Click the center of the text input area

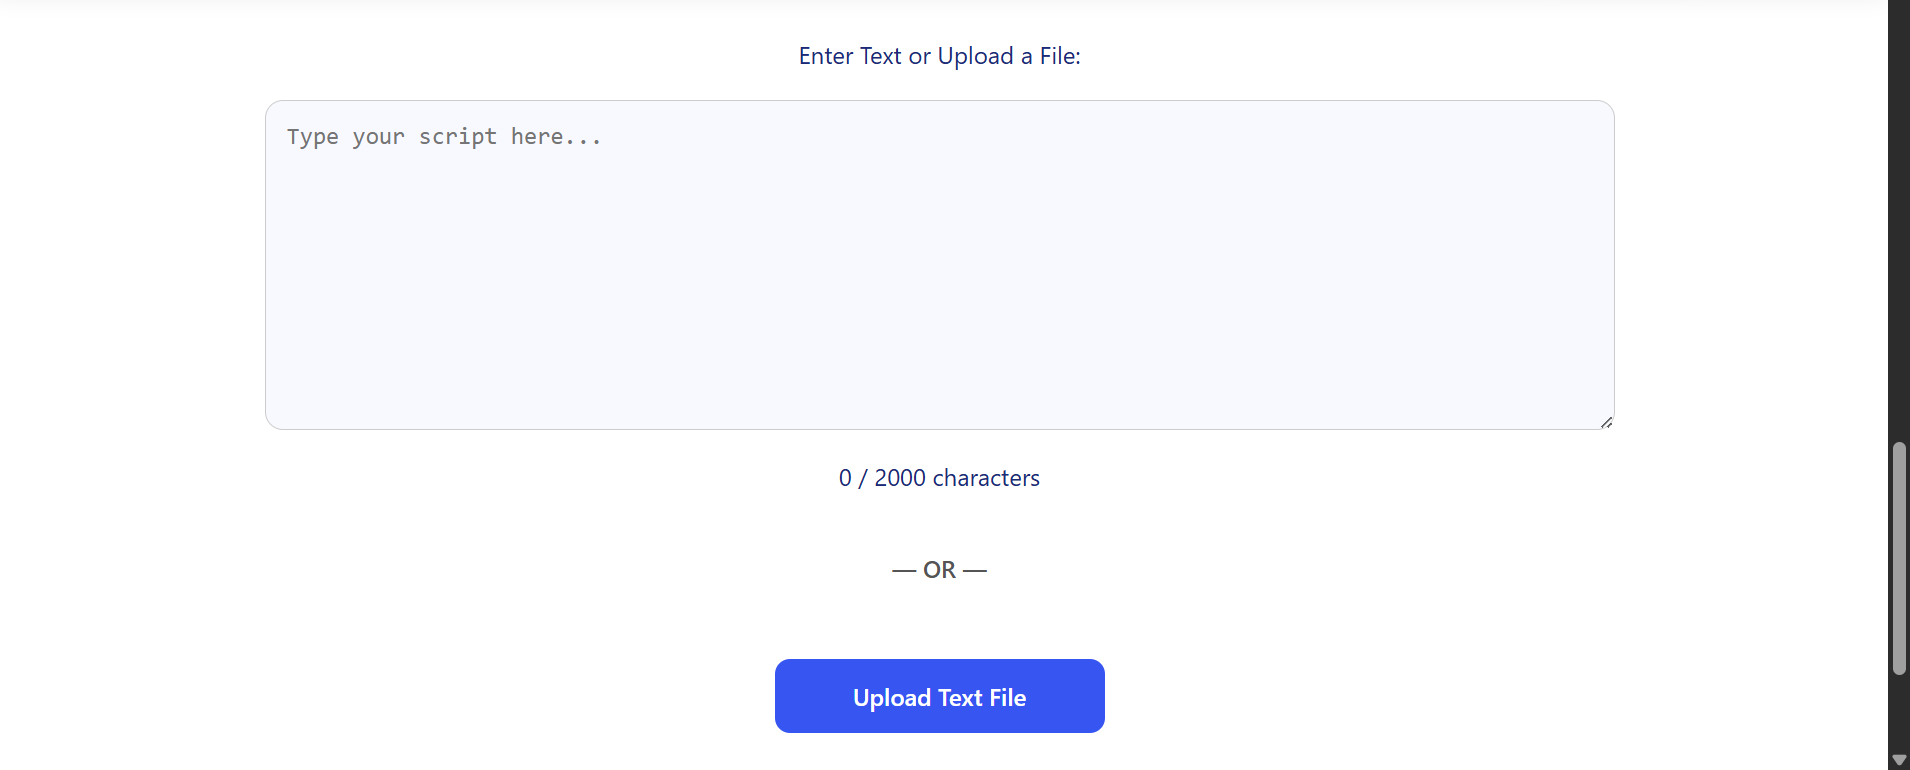[x=938, y=265]
